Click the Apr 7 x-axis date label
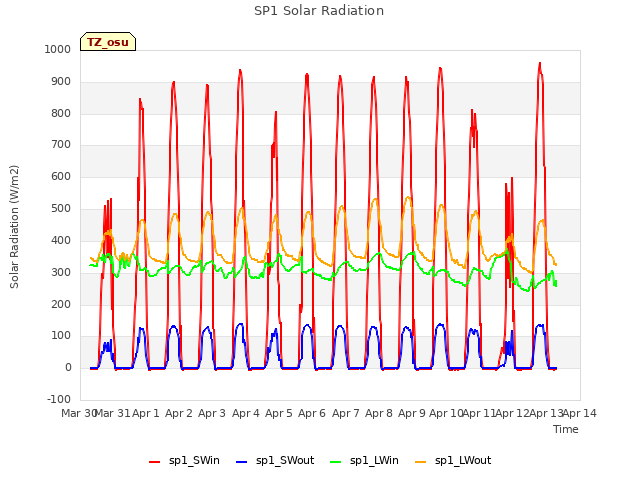640x480 pixels. click(346, 413)
